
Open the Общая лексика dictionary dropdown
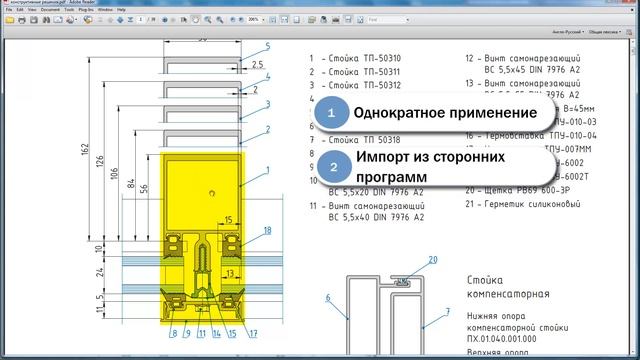[605, 32]
